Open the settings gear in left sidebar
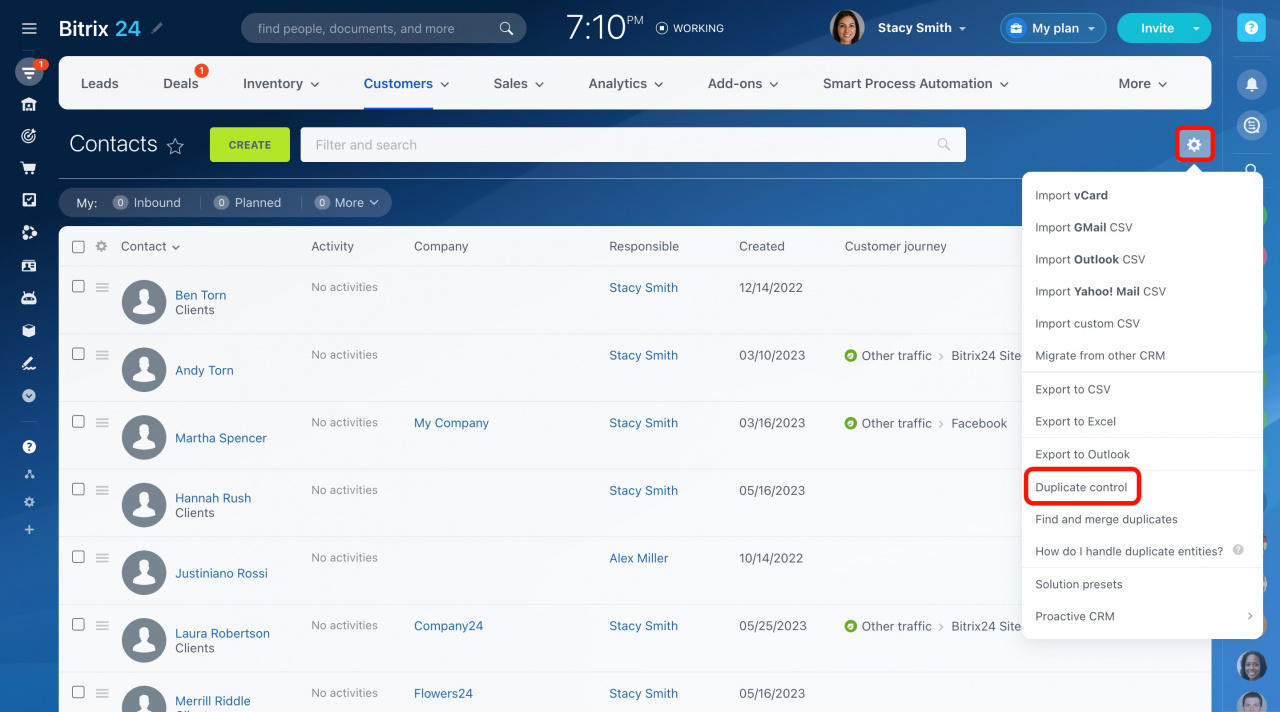The height and width of the screenshot is (712, 1280). click(x=29, y=502)
